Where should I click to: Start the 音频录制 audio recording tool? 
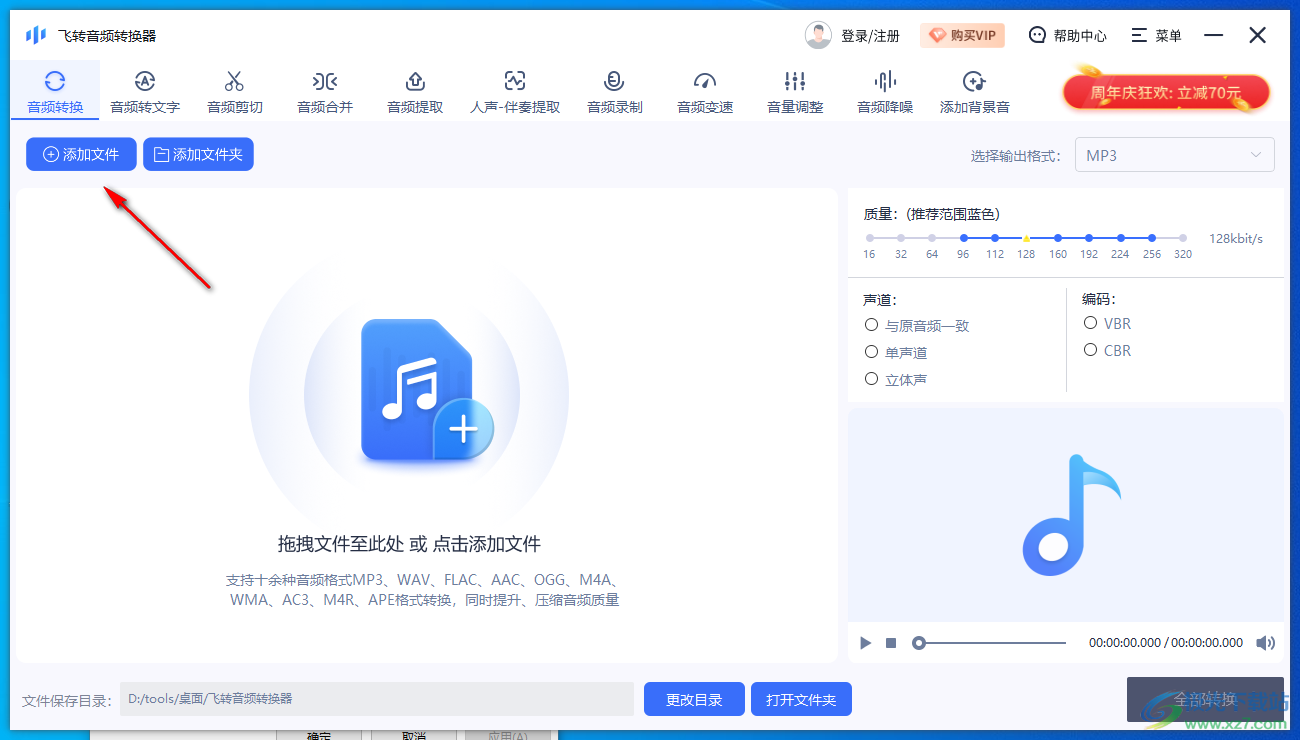[x=614, y=90]
